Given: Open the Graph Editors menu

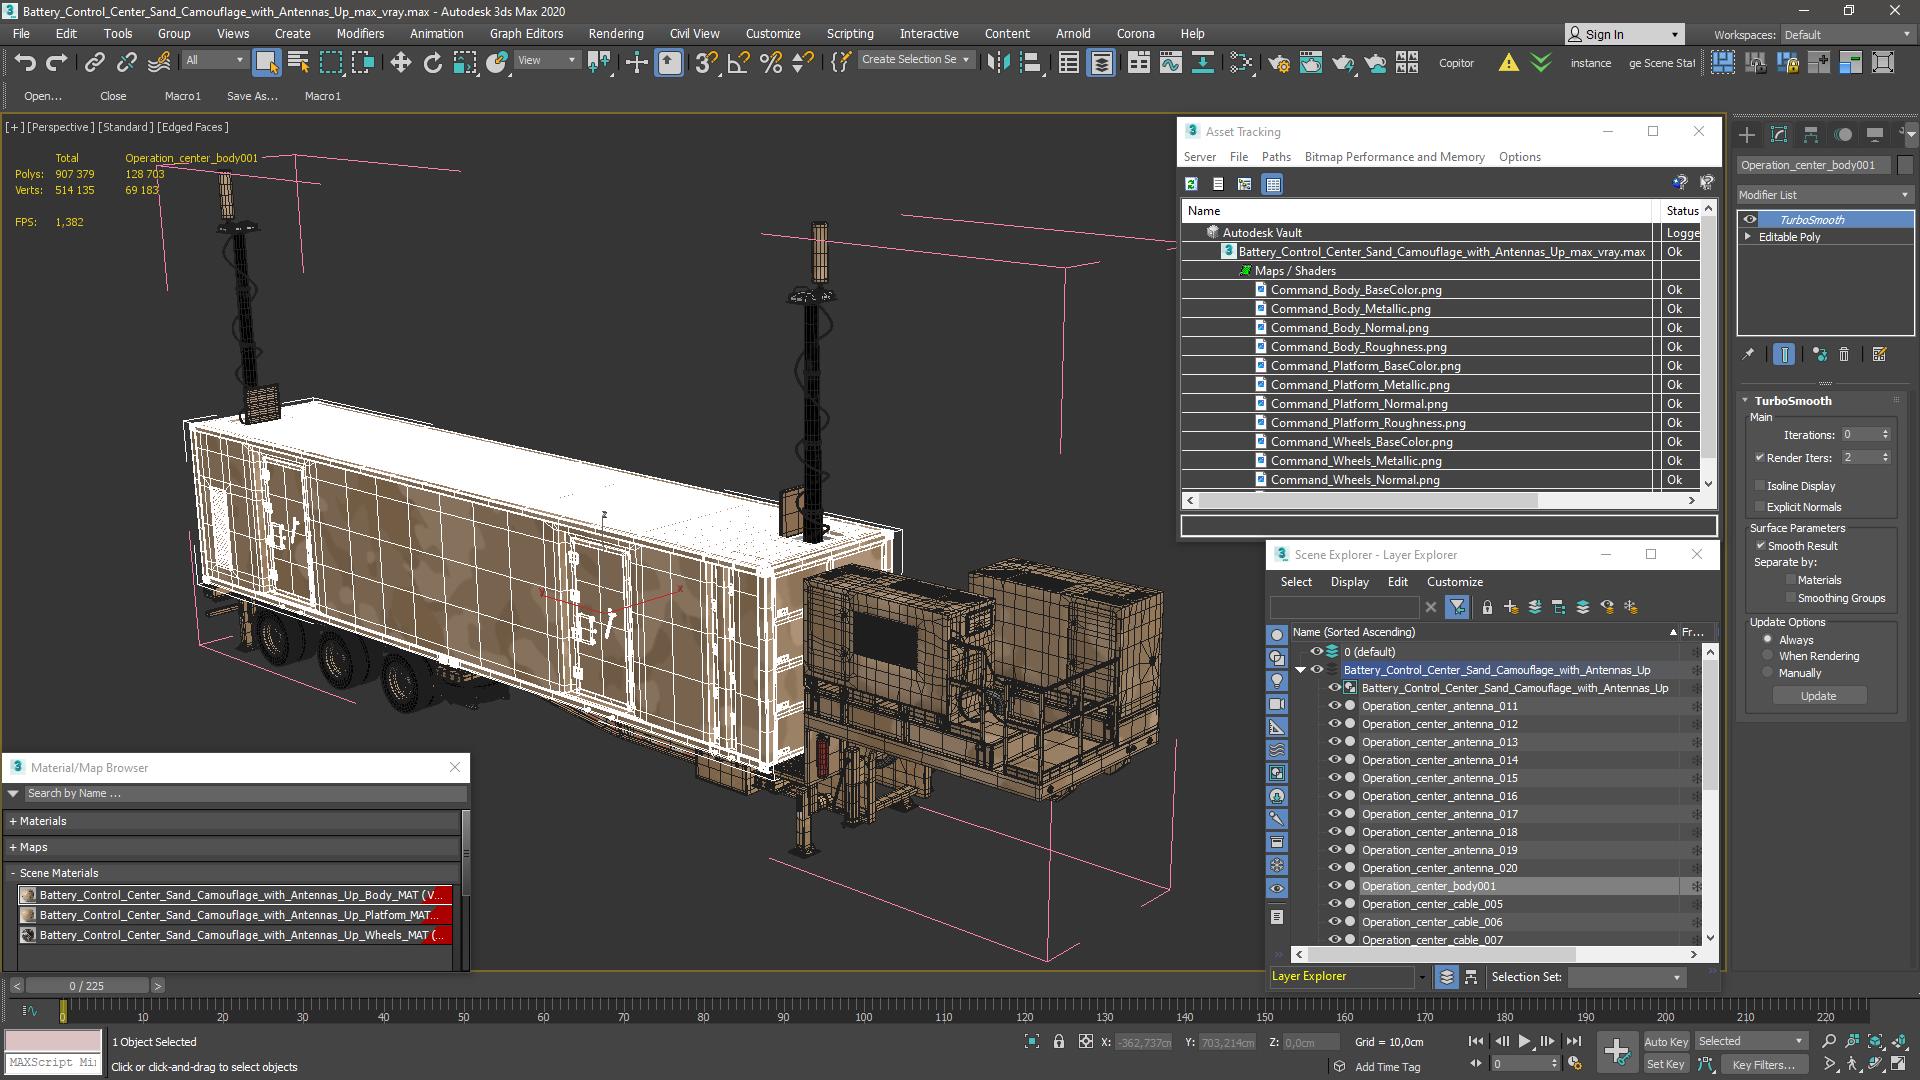Looking at the screenshot, I should tap(526, 33).
